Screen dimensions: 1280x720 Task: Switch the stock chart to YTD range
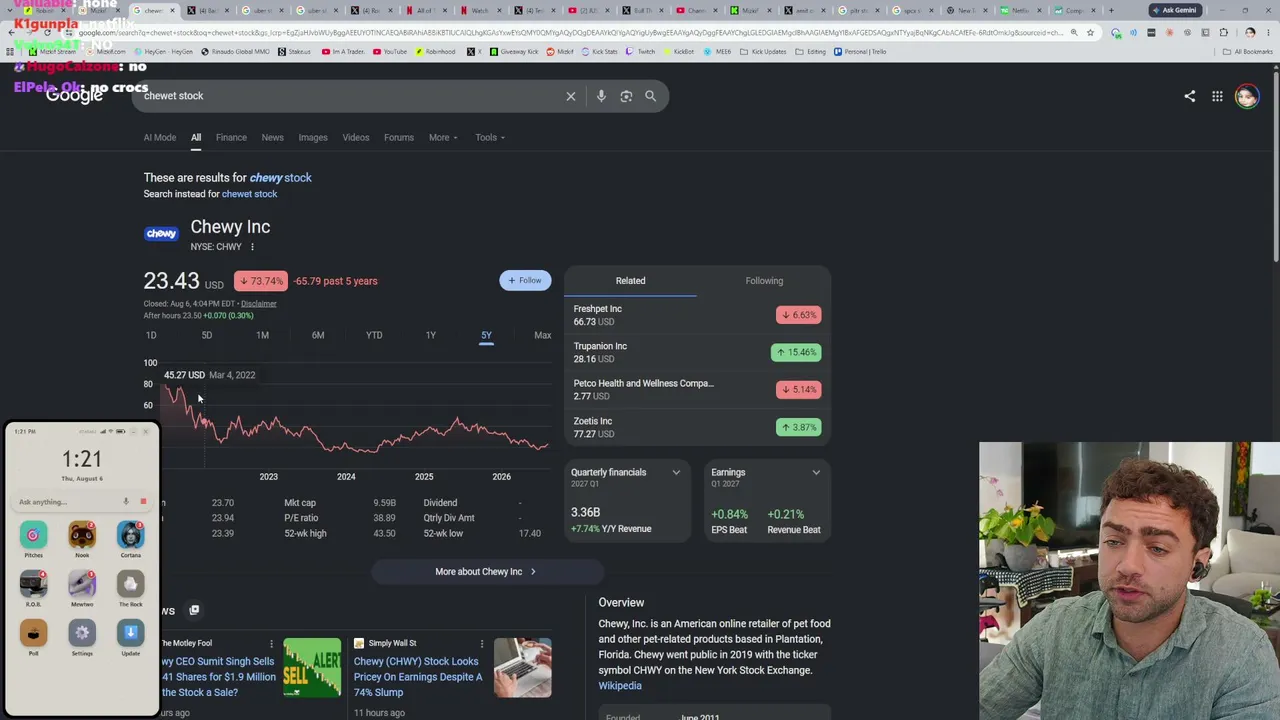pos(374,336)
